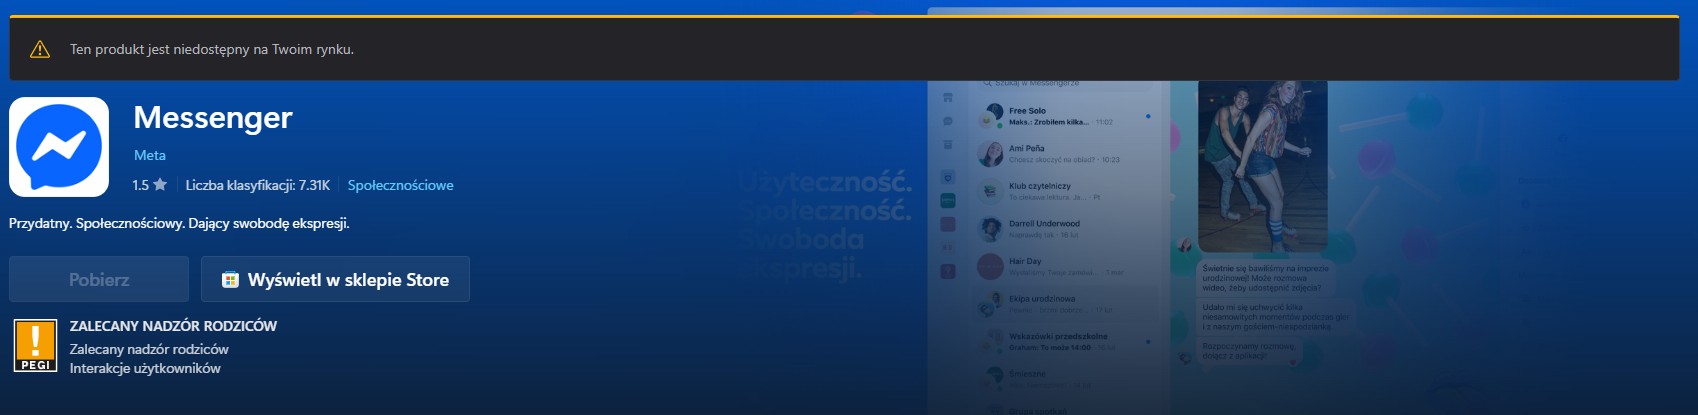Click the unavailable product notification message text

(212, 49)
